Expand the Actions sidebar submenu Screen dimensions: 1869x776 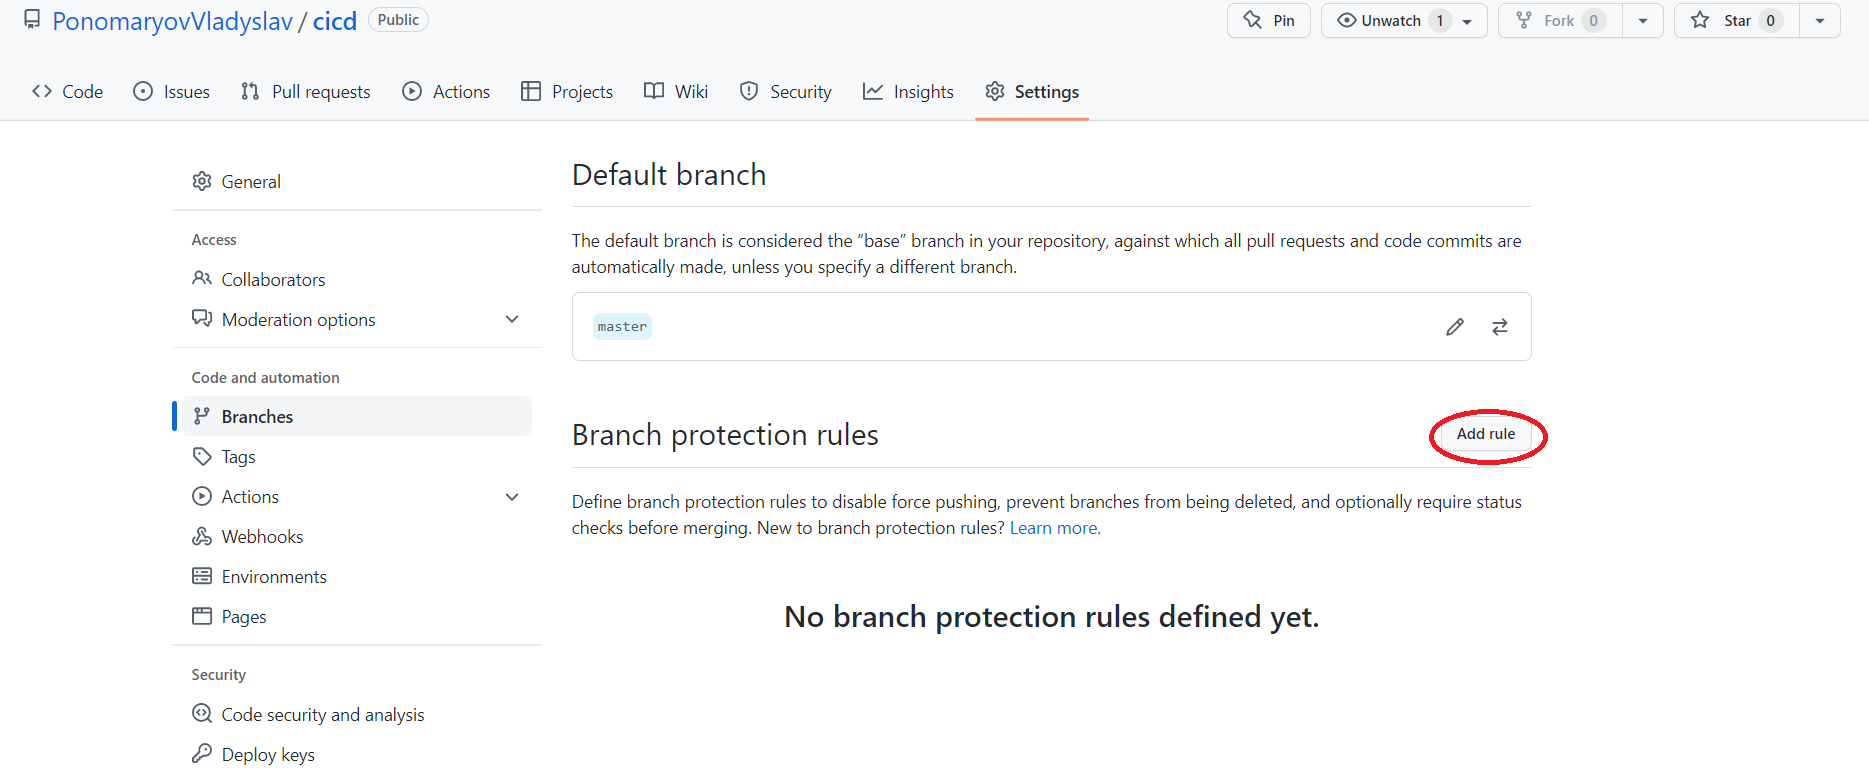[512, 497]
